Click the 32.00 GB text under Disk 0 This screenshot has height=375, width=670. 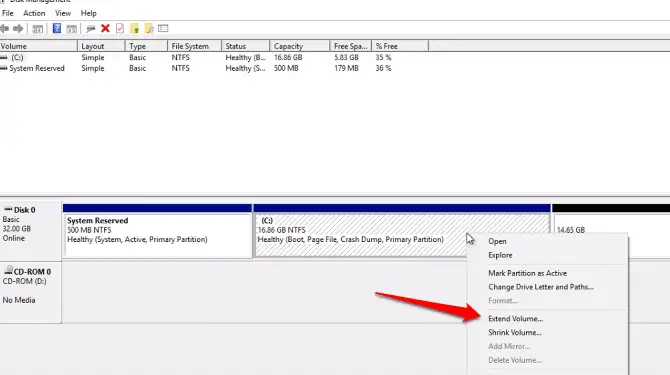tap(17, 229)
